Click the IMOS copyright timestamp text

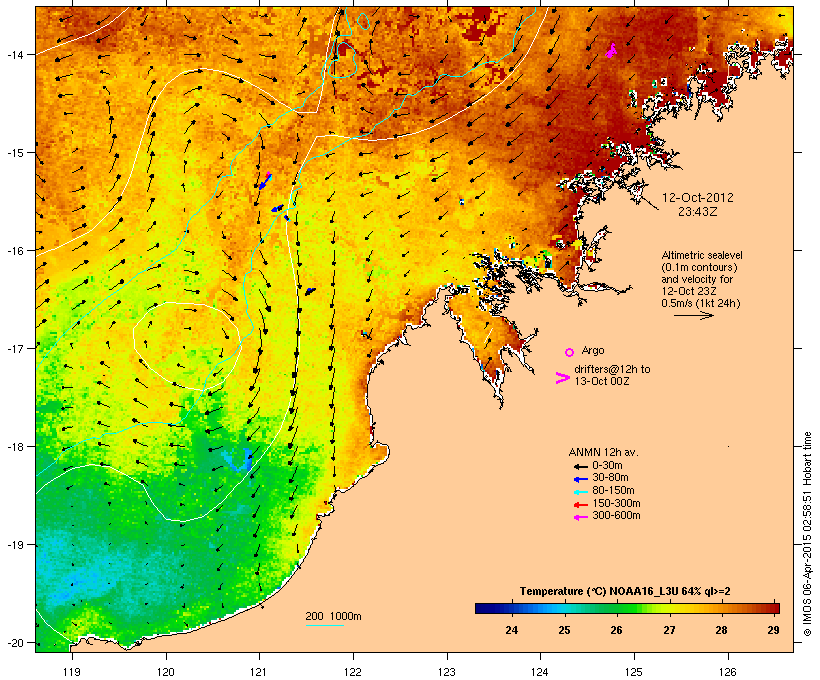tap(807, 534)
